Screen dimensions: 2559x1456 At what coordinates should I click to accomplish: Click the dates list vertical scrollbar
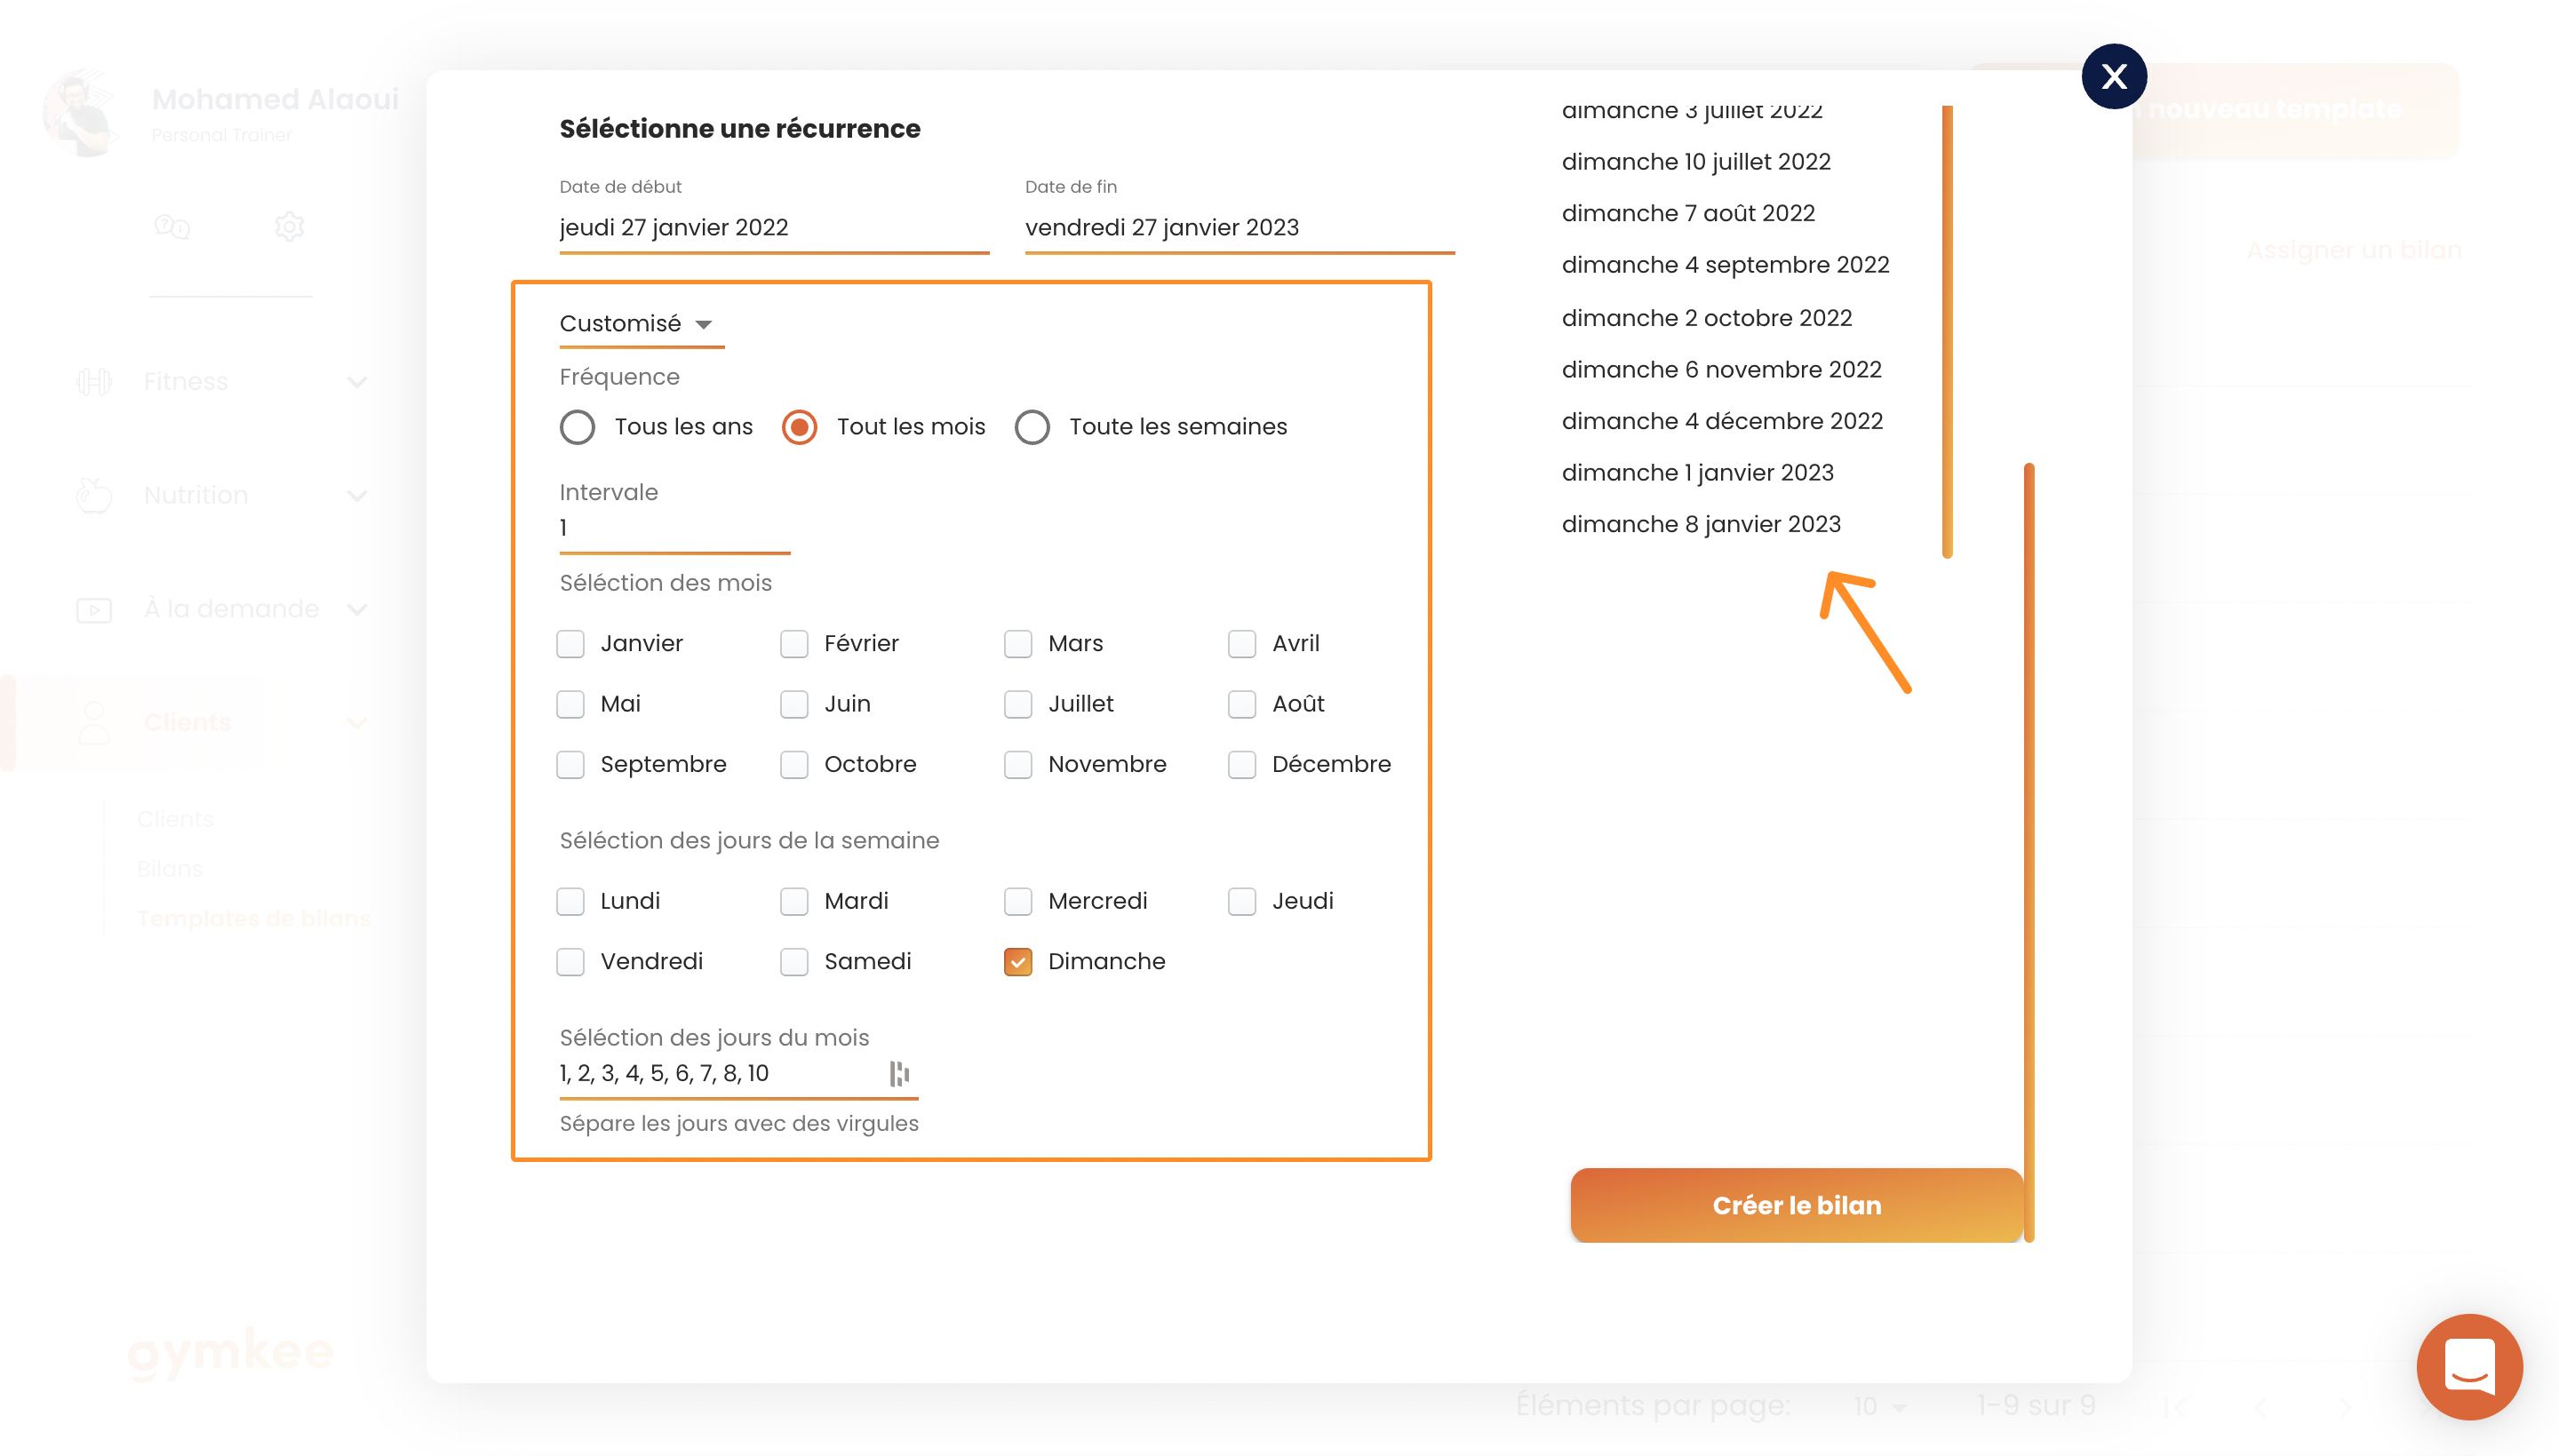pyautogui.click(x=1946, y=331)
